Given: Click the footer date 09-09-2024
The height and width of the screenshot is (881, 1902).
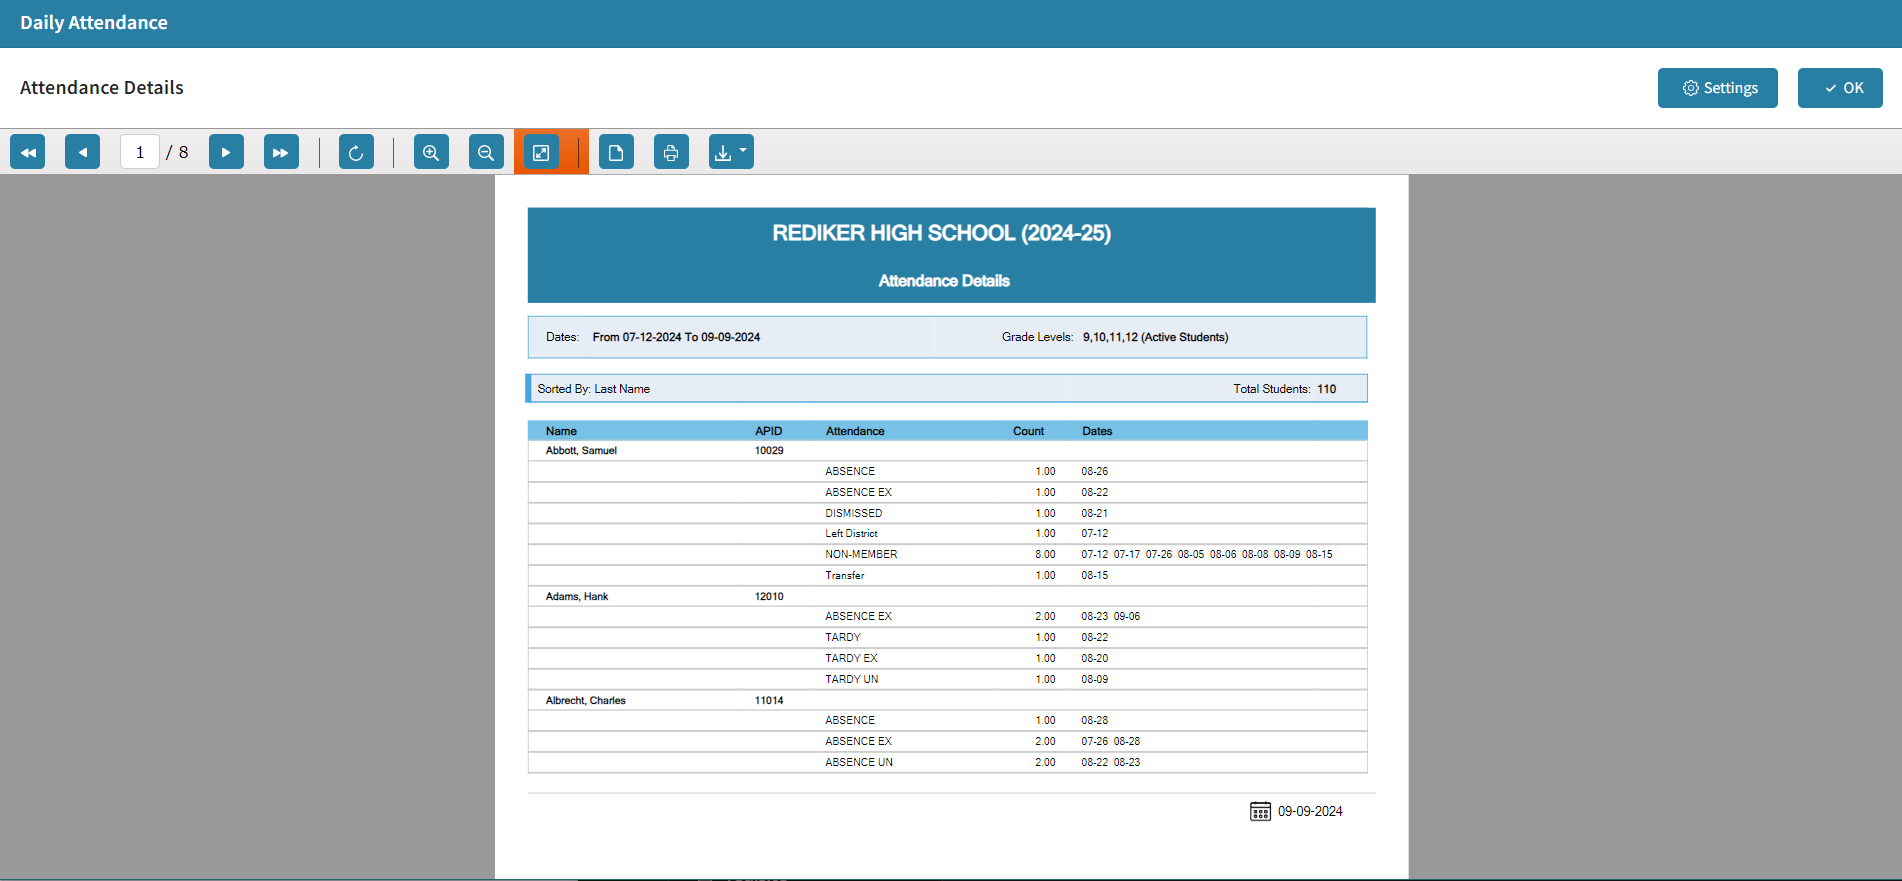Looking at the screenshot, I should pyautogui.click(x=1310, y=812).
